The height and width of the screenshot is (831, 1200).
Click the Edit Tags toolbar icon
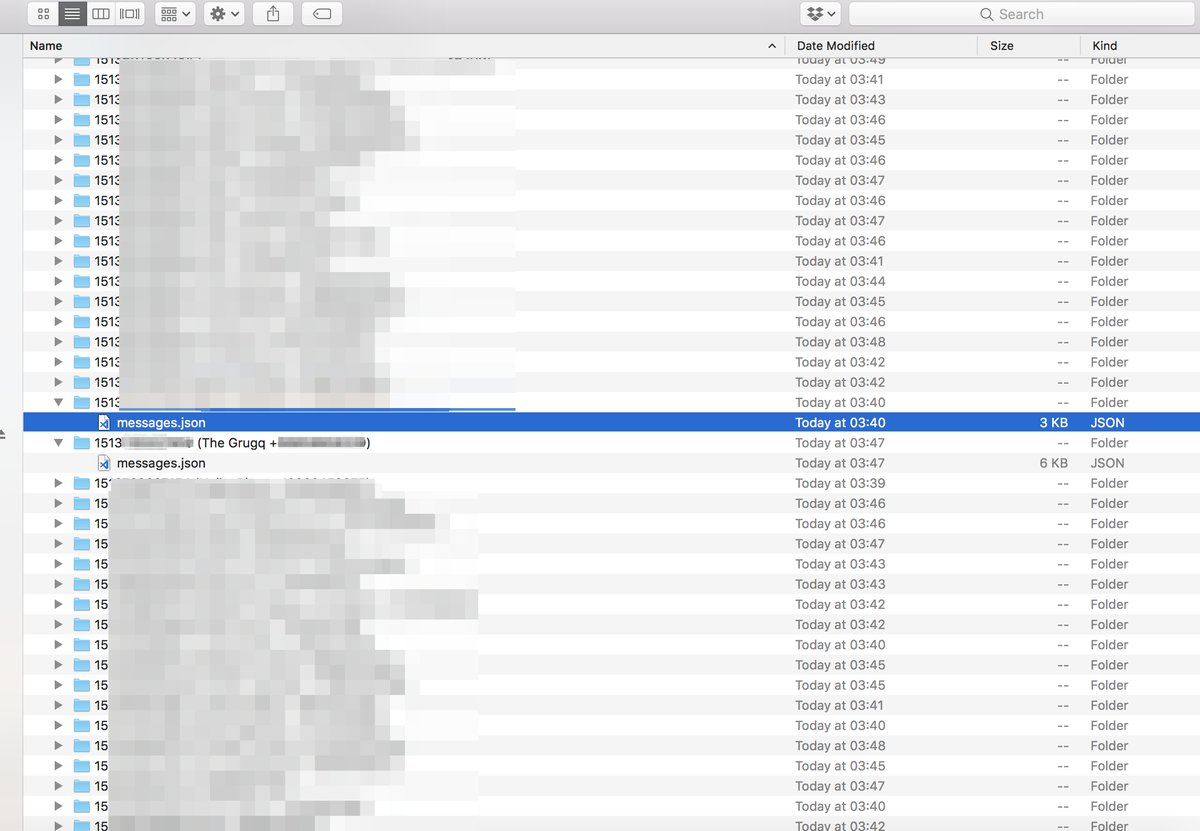[321, 14]
